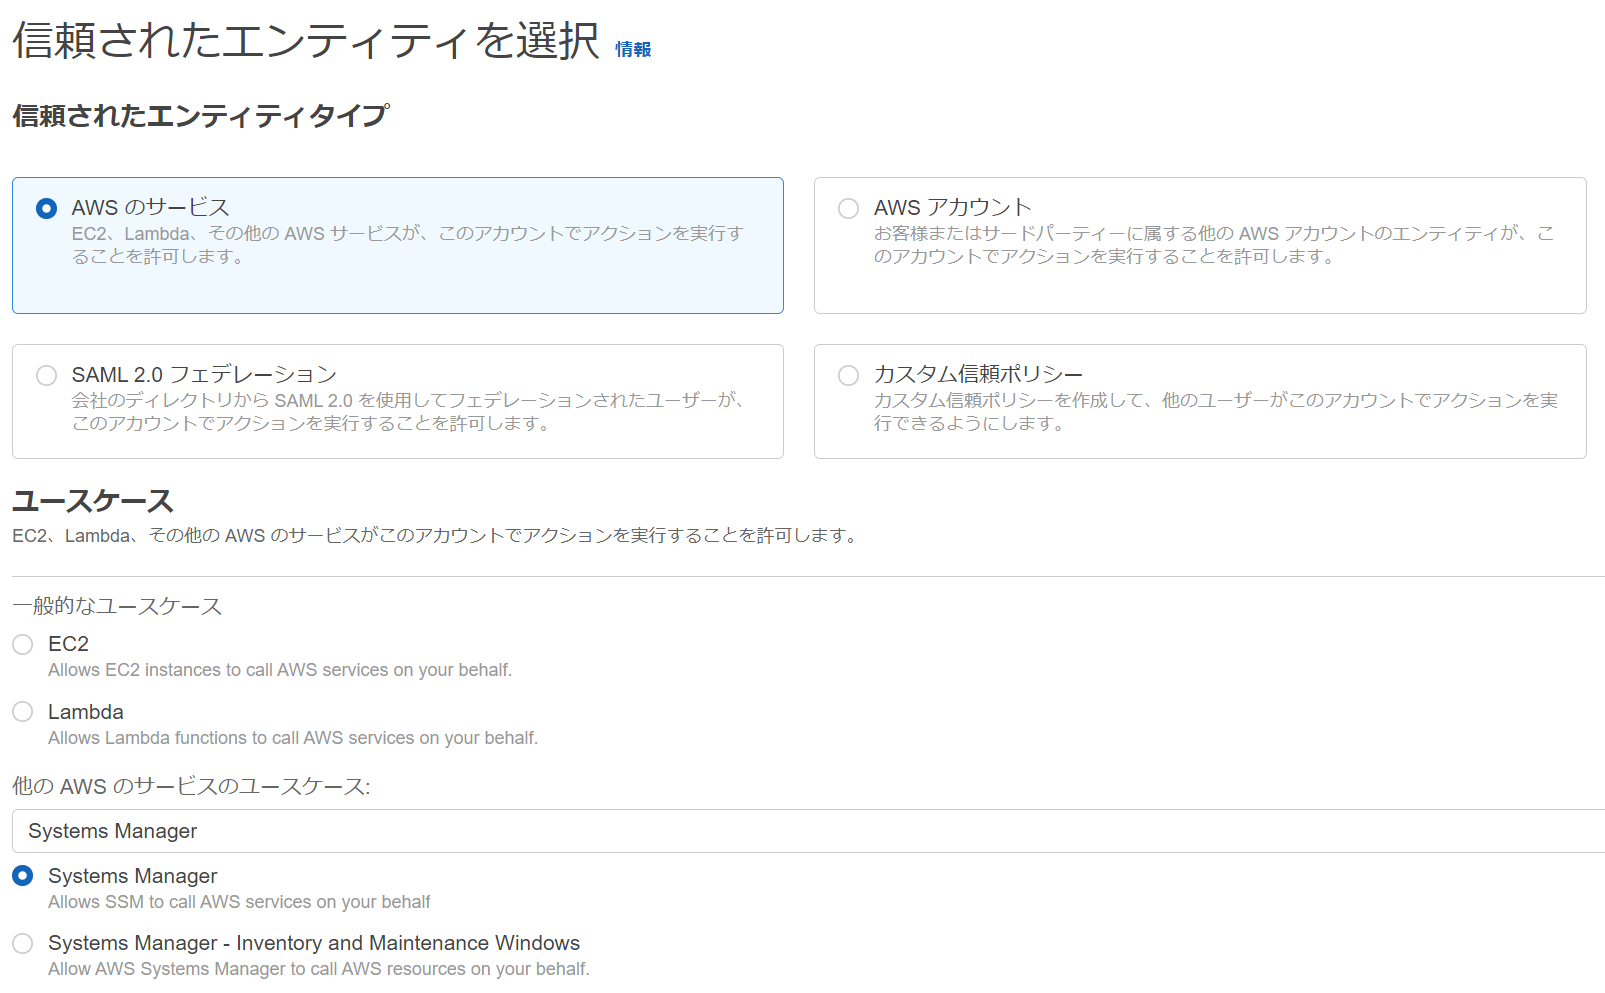Click the SAML 2.0 フェデレーション card description text
The width and height of the screenshot is (1605, 993).
click(x=409, y=412)
